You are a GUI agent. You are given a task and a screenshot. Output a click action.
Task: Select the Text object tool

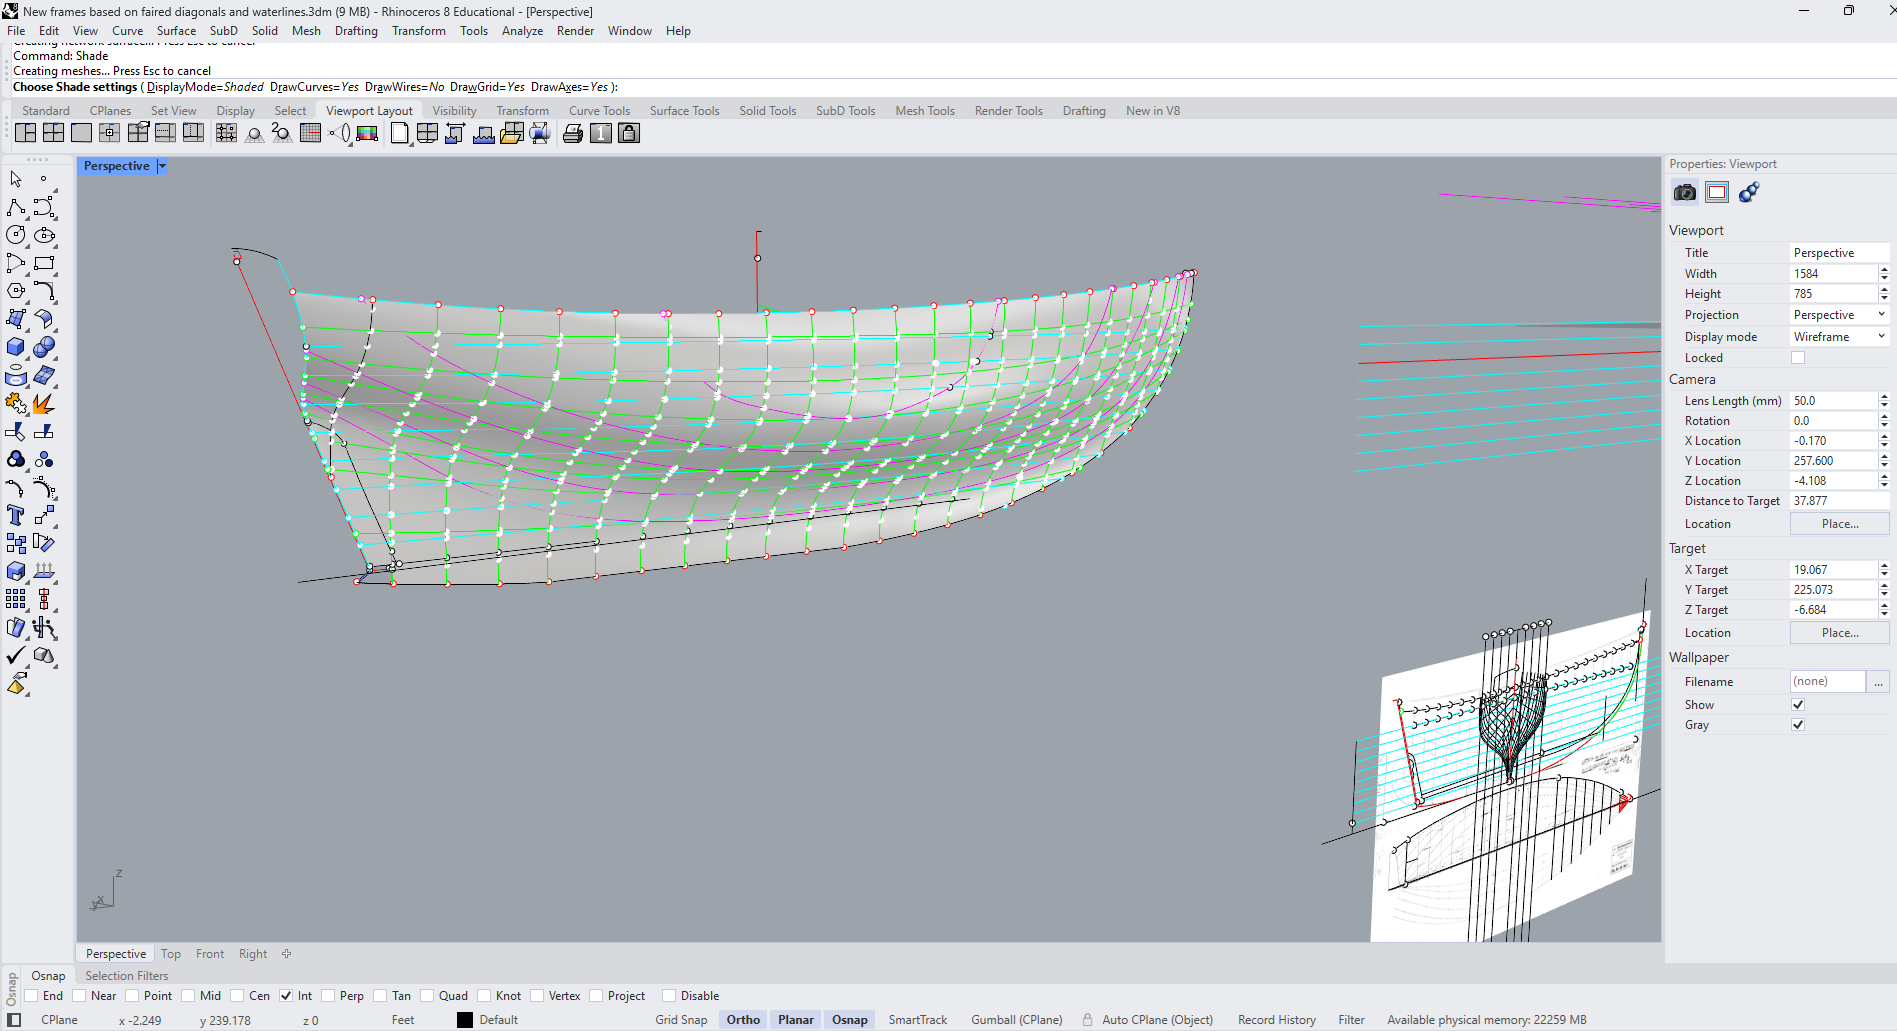click(16, 515)
